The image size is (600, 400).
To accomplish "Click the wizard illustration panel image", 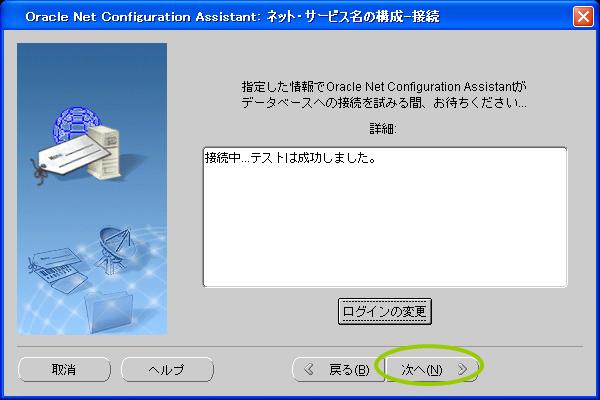I will point(92,189).
